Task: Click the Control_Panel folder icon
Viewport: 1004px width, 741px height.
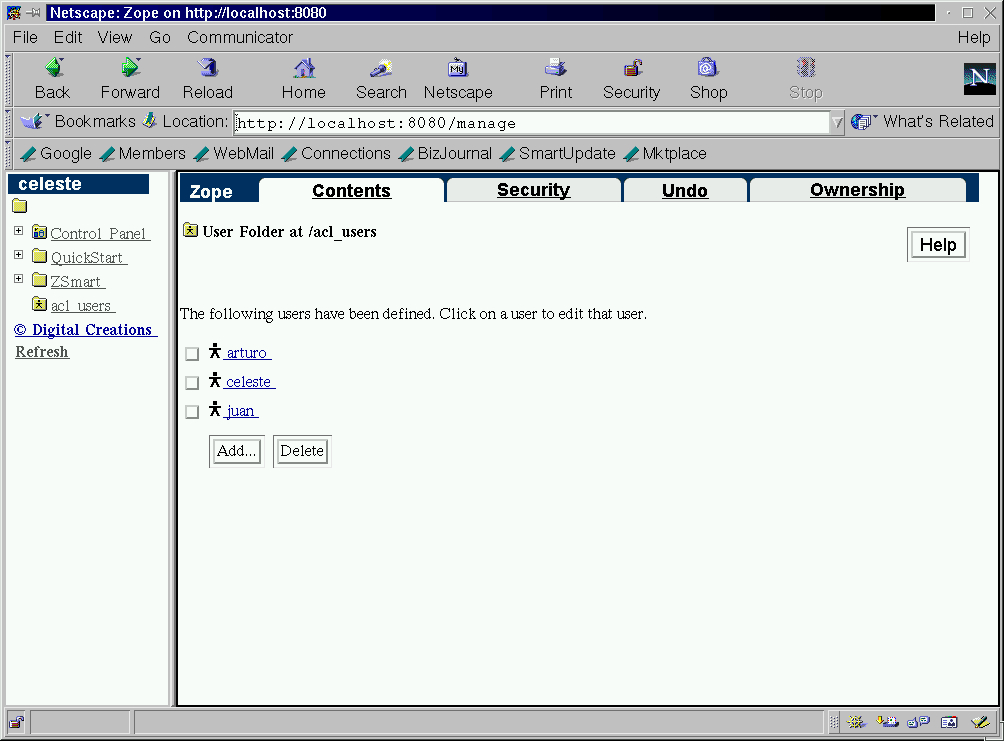Action: point(40,232)
